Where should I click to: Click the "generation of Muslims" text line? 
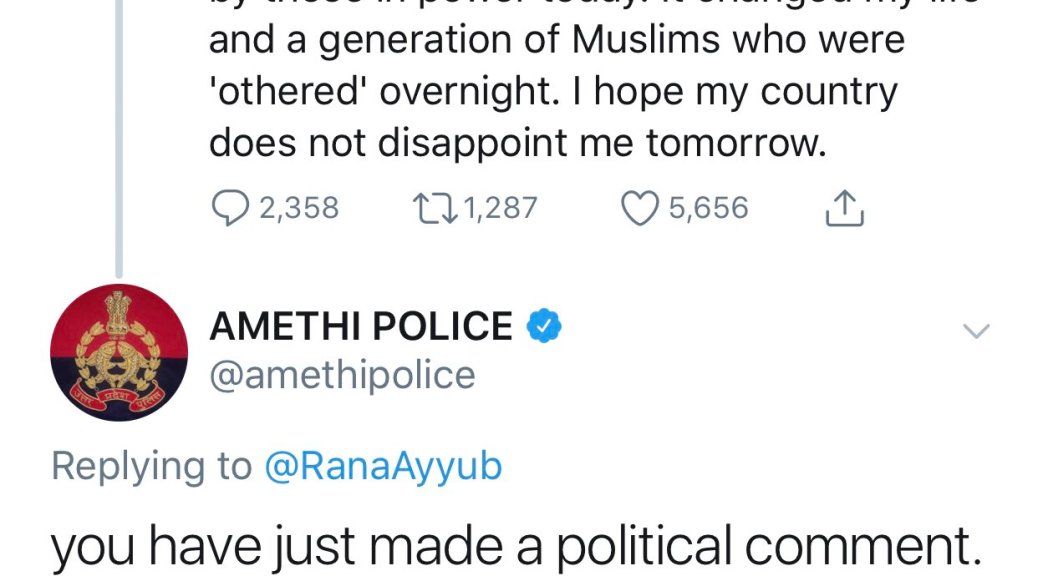[x=556, y=41]
